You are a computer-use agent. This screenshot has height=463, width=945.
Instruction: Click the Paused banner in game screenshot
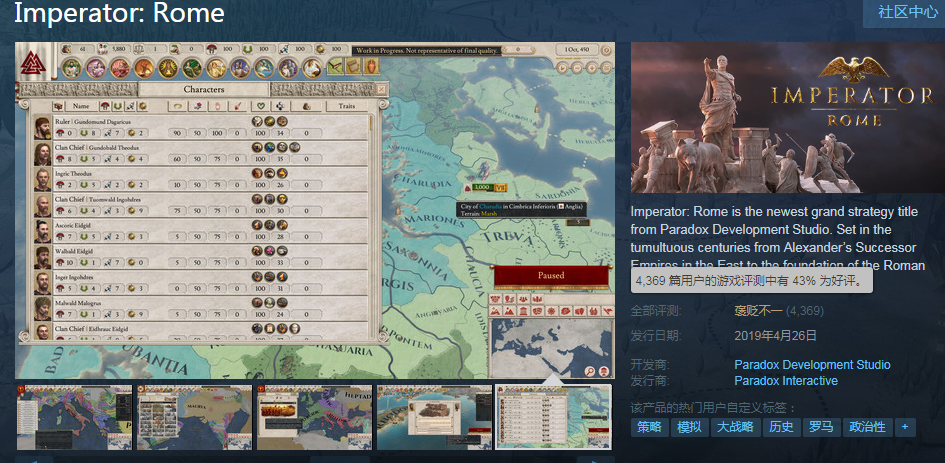tap(551, 276)
